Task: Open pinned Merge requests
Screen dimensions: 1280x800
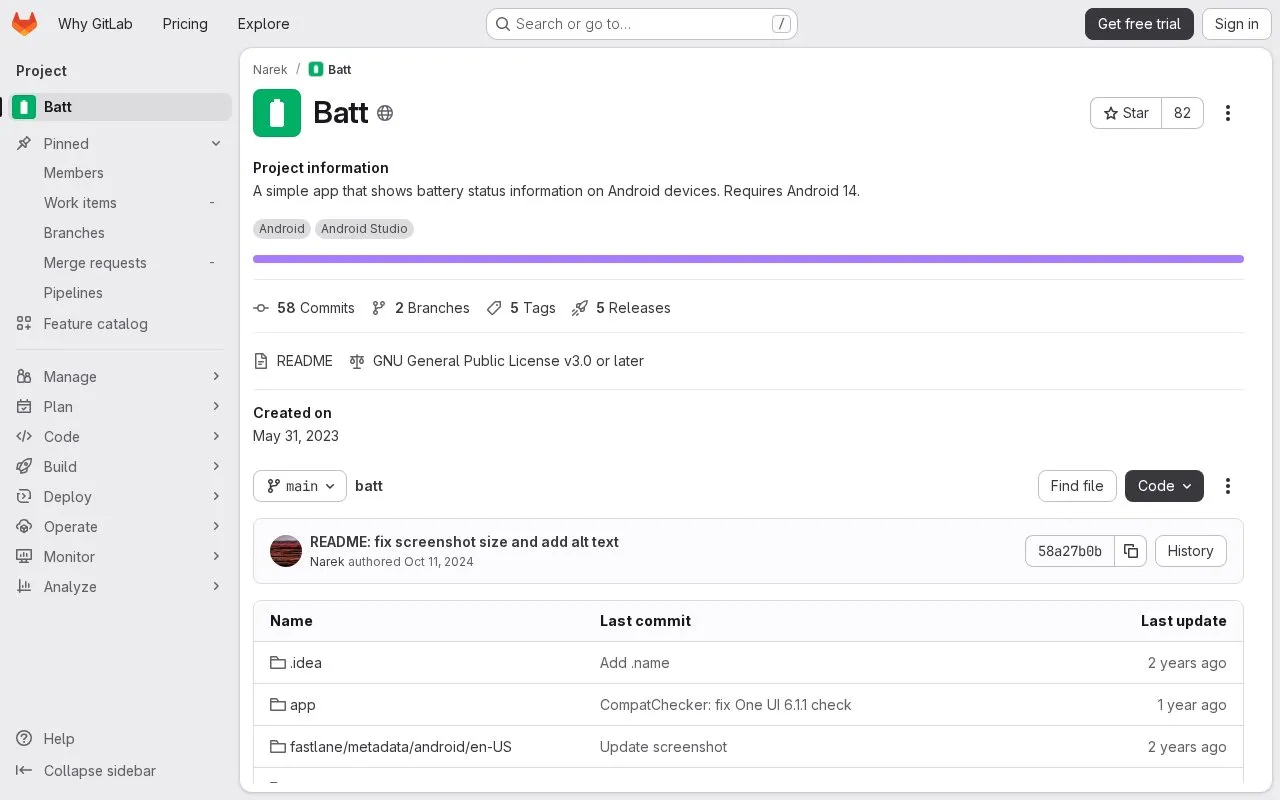Action: [x=120, y=263]
